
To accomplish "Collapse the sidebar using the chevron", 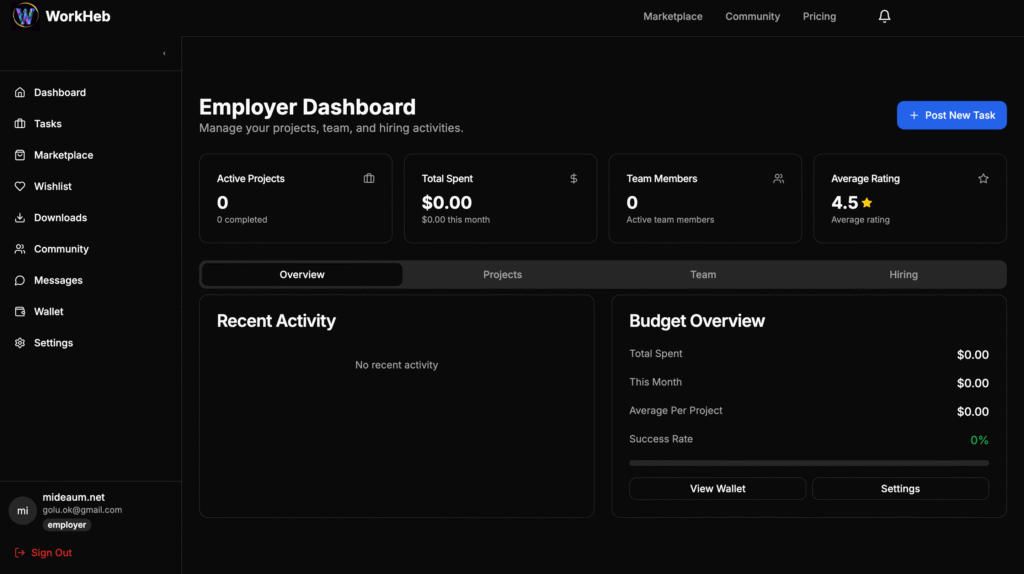I will point(164,54).
